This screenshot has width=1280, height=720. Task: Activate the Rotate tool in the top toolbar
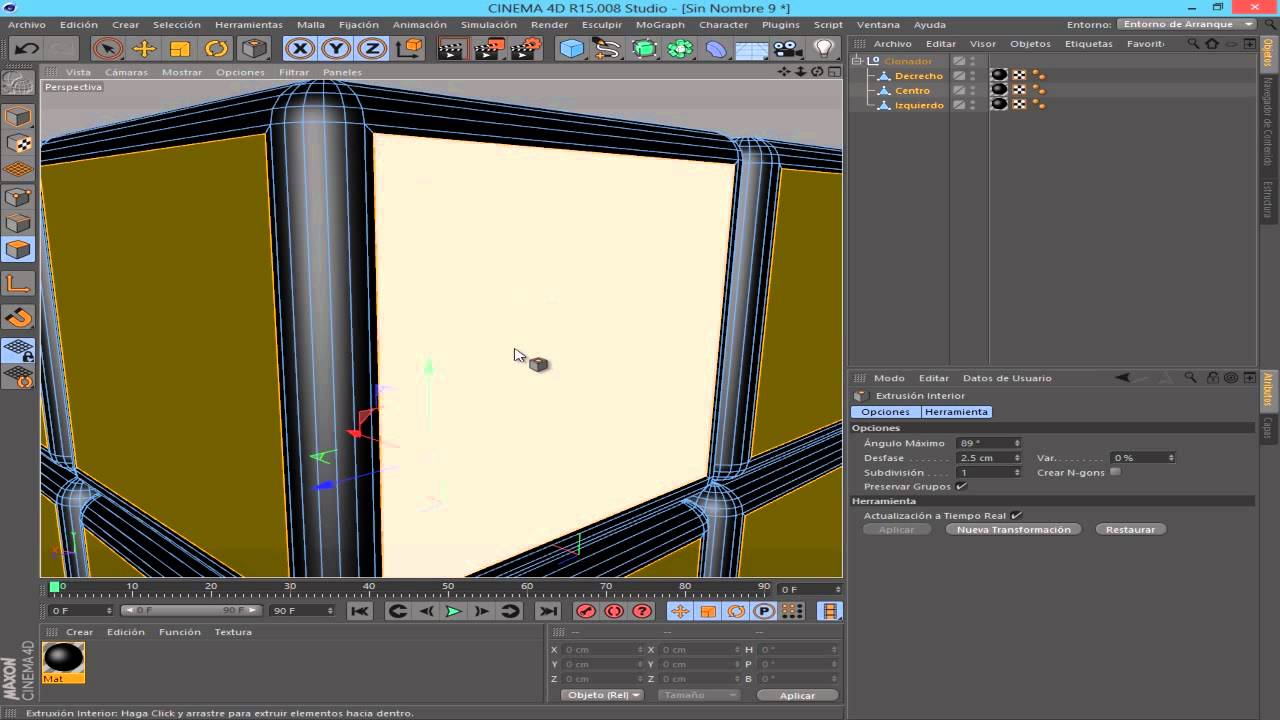(x=216, y=48)
